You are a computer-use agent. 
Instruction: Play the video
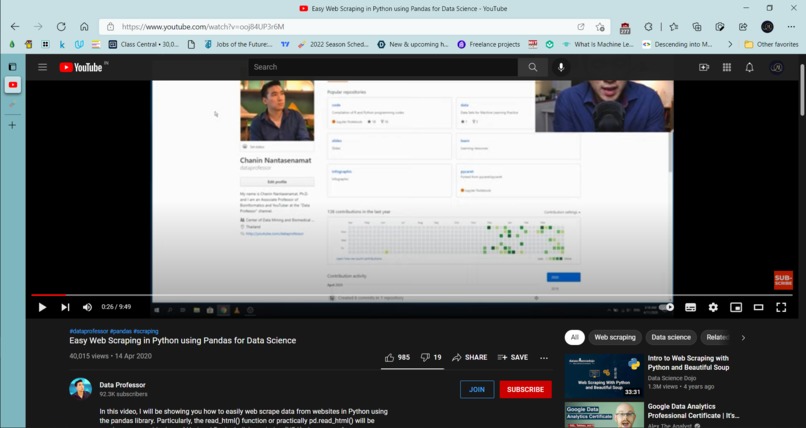(42, 307)
